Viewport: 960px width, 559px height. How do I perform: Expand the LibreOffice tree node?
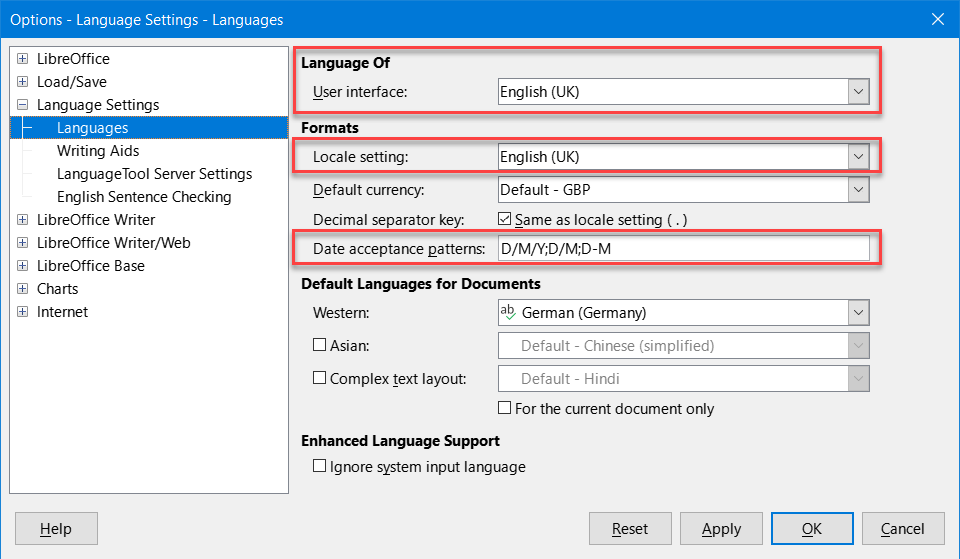coord(23,59)
